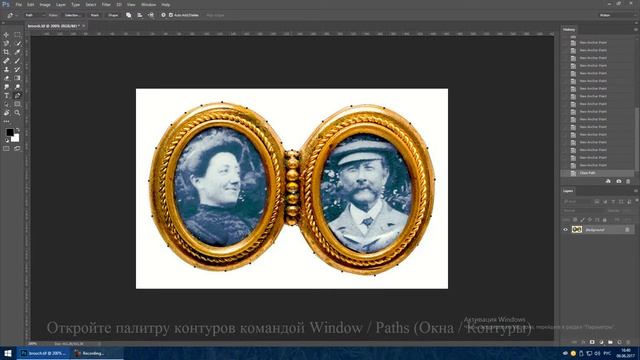
Task: Select the Rectangle shape tool
Action: [x=17, y=104]
